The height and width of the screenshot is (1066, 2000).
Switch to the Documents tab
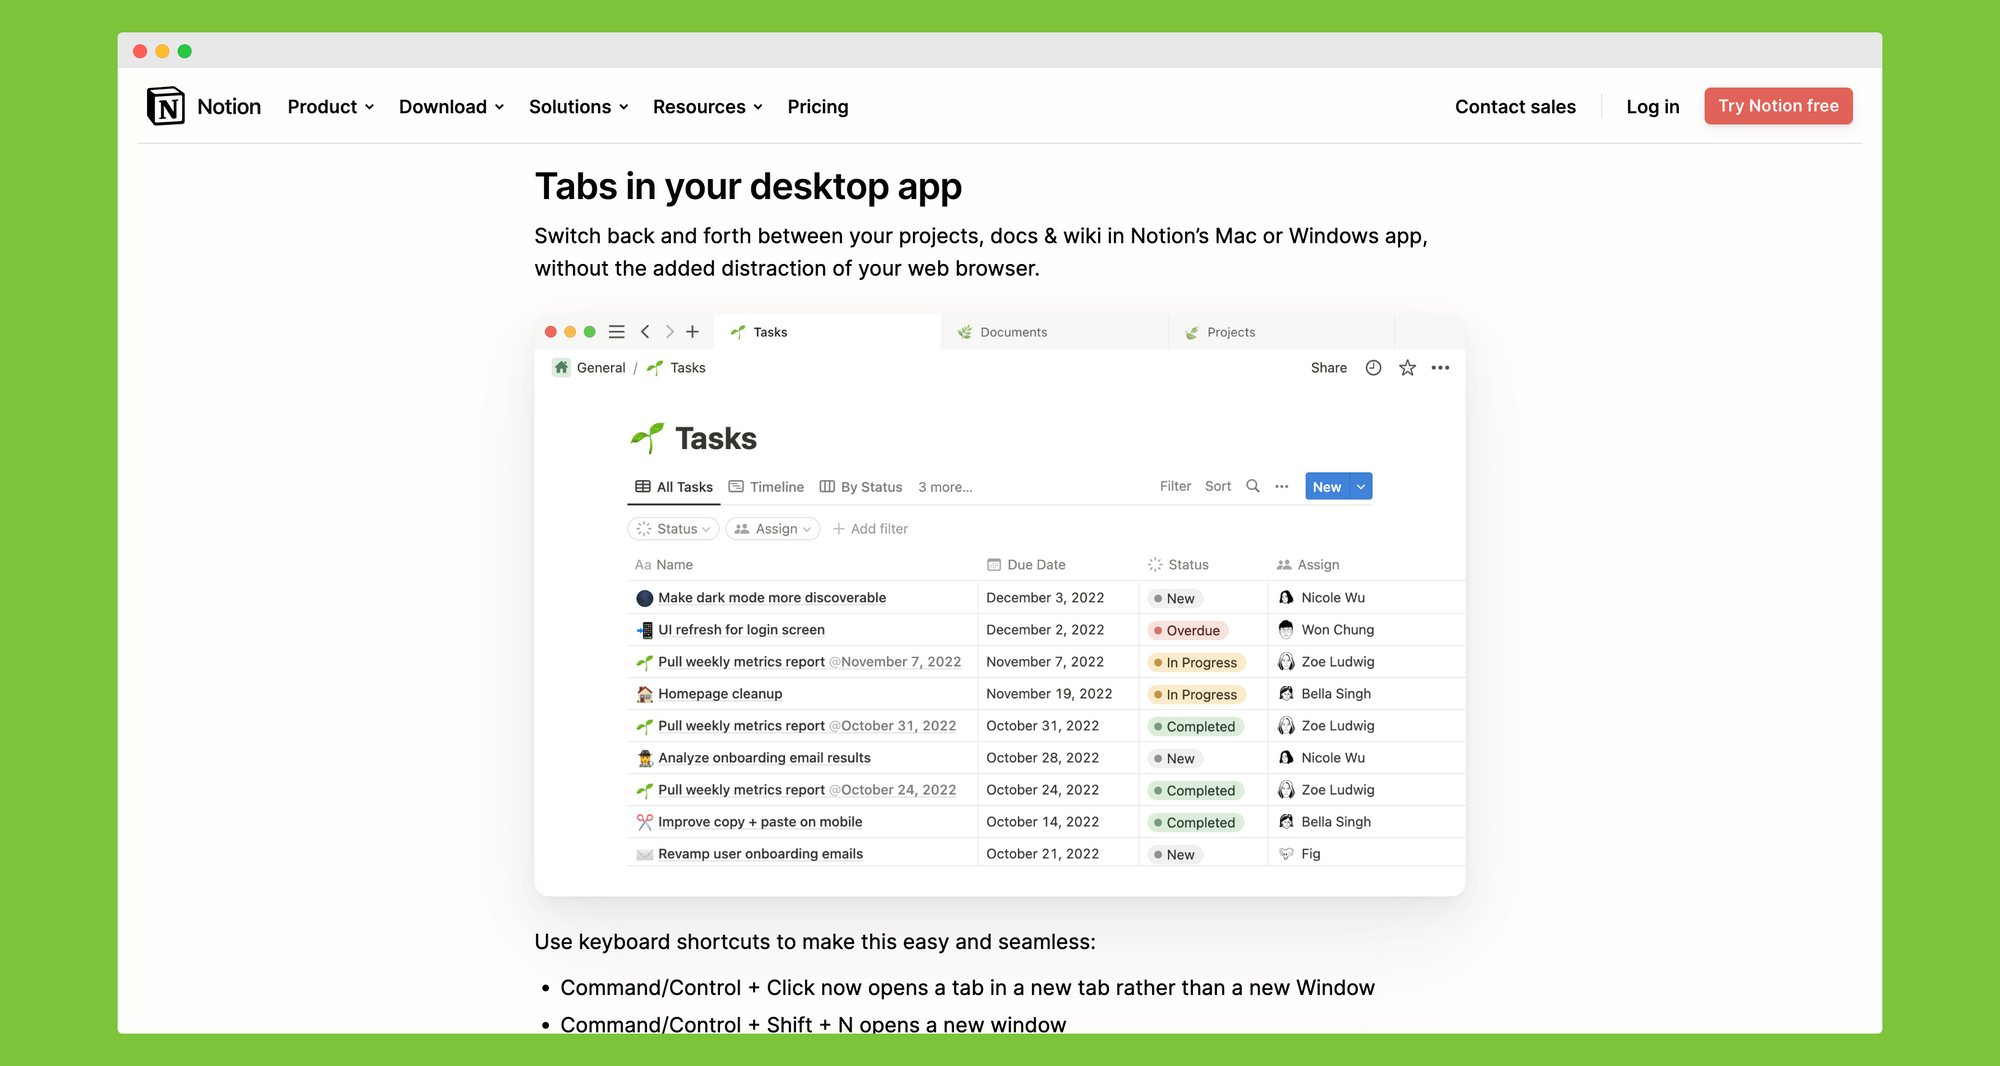[x=1013, y=332]
